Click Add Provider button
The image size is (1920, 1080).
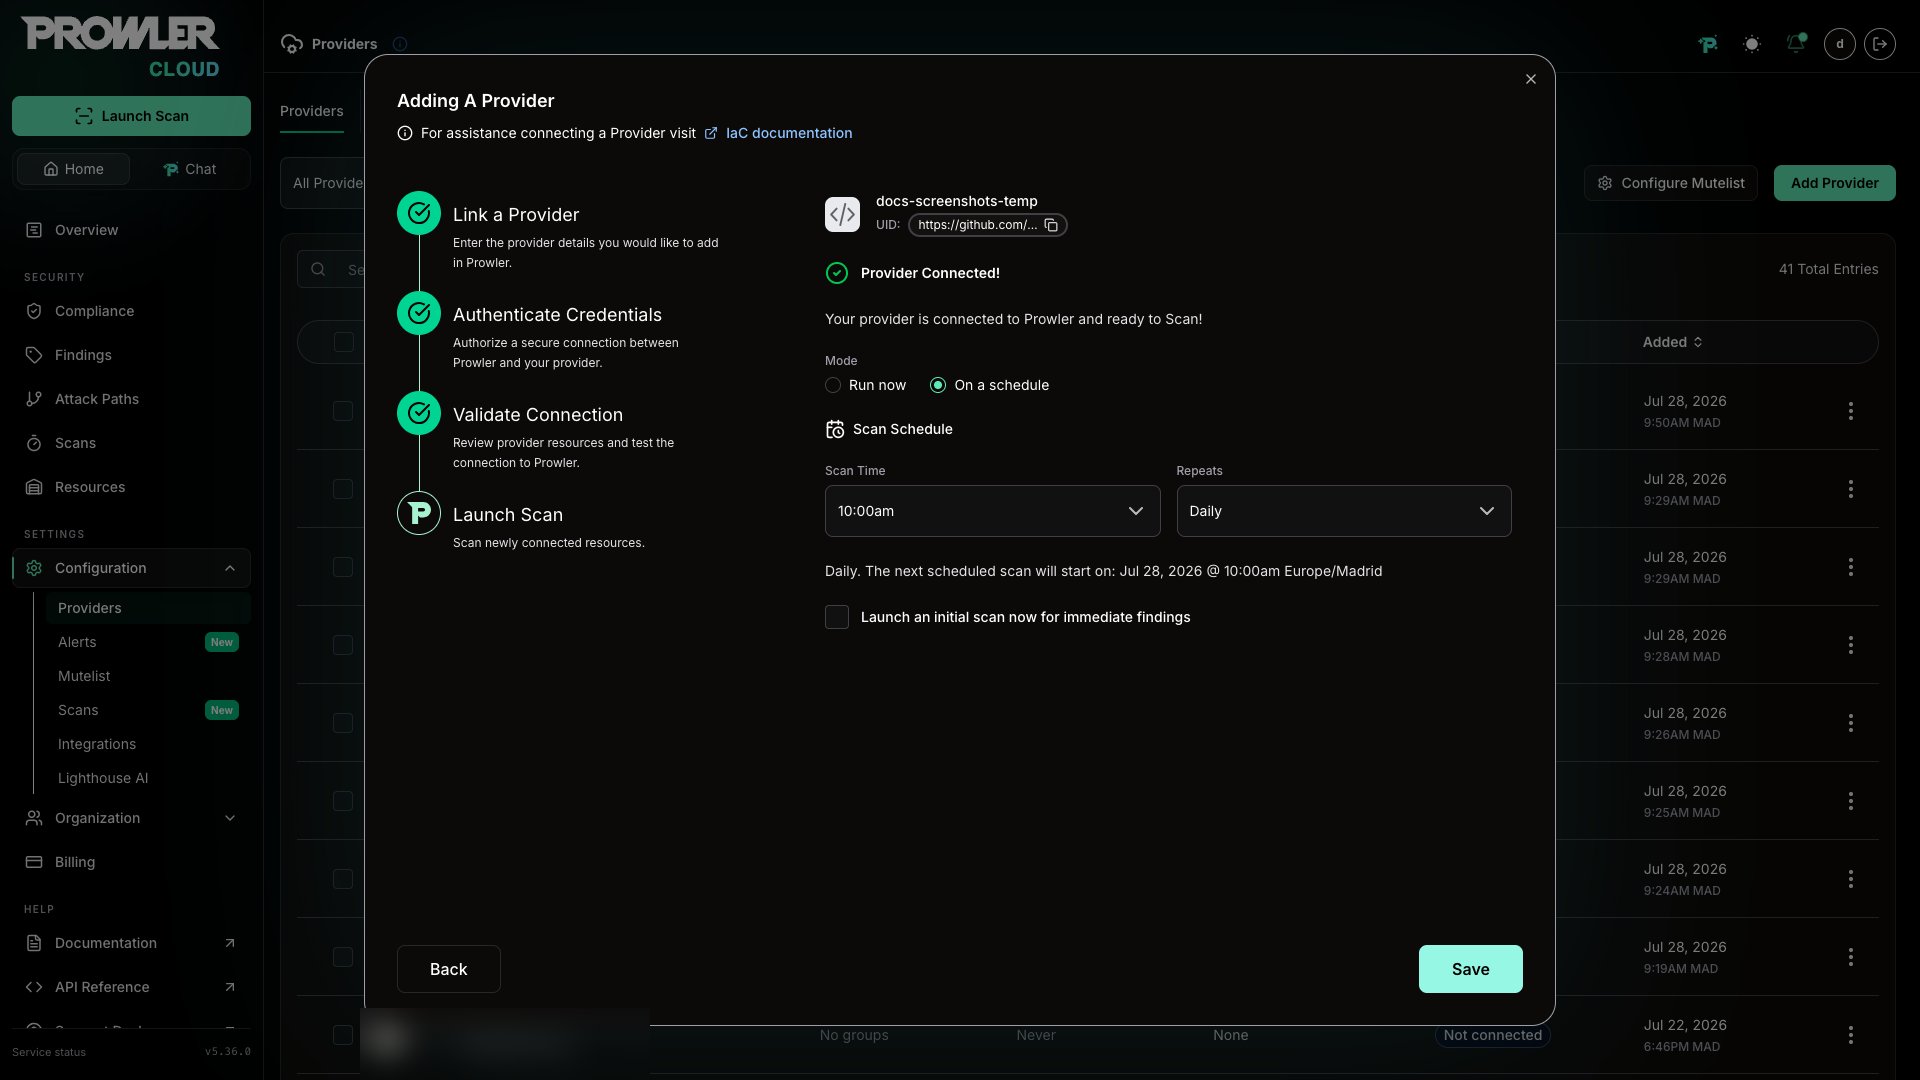1834,183
